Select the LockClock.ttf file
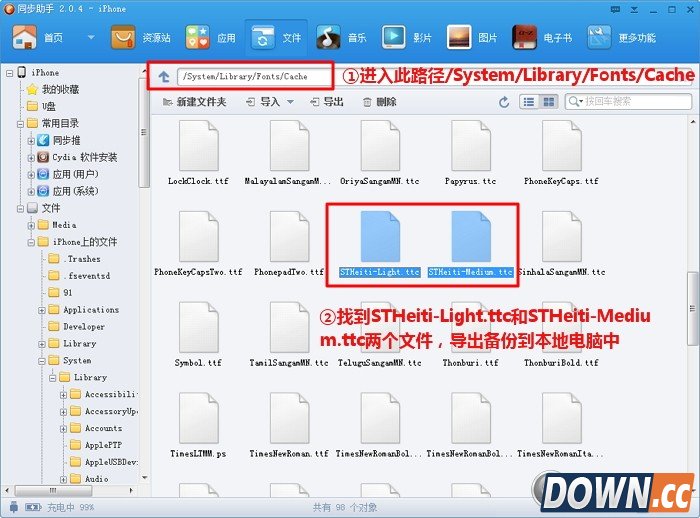This screenshot has width=700, height=518. coord(199,153)
